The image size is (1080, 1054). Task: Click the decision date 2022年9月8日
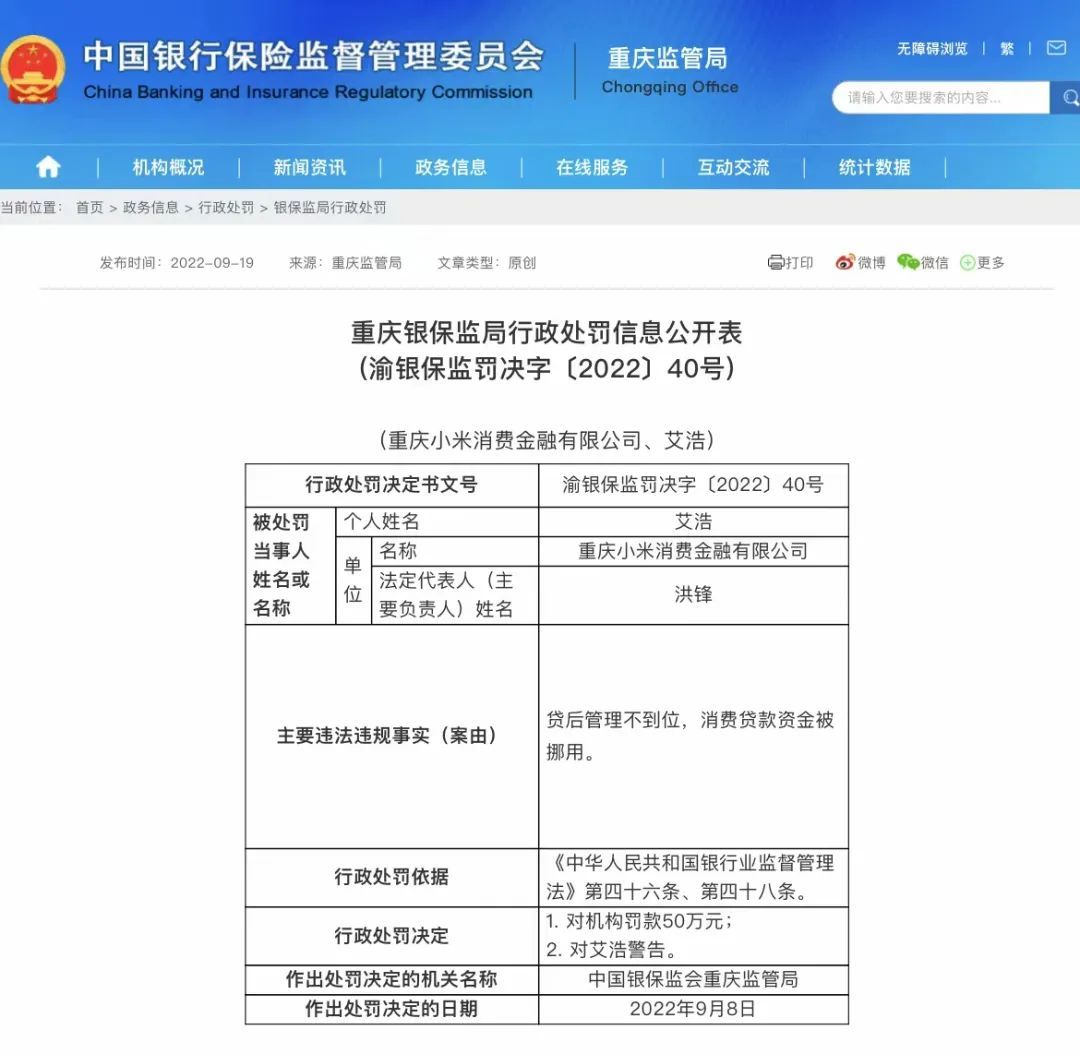(693, 1009)
